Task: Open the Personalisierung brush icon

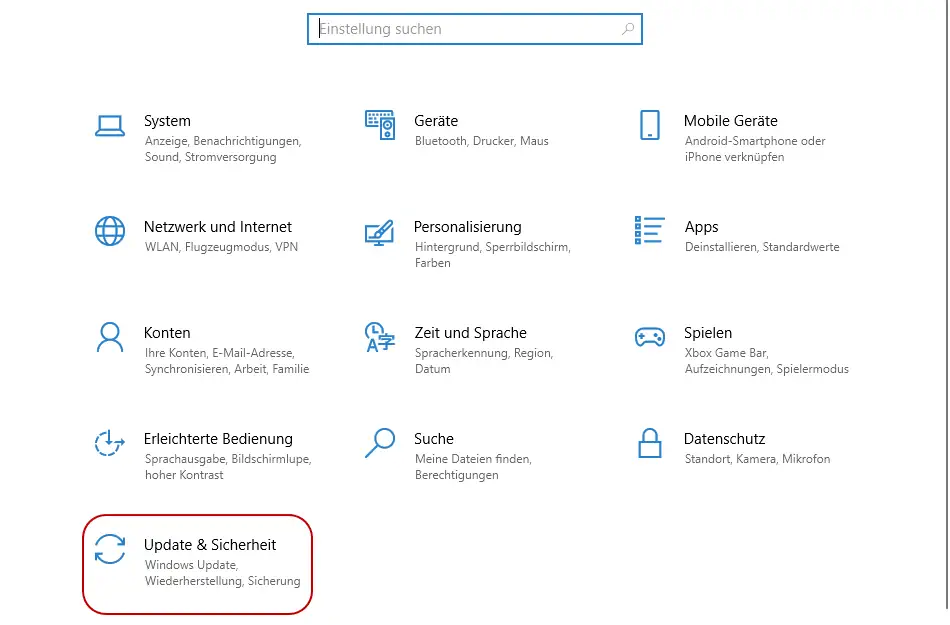Action: pos(380,229)
